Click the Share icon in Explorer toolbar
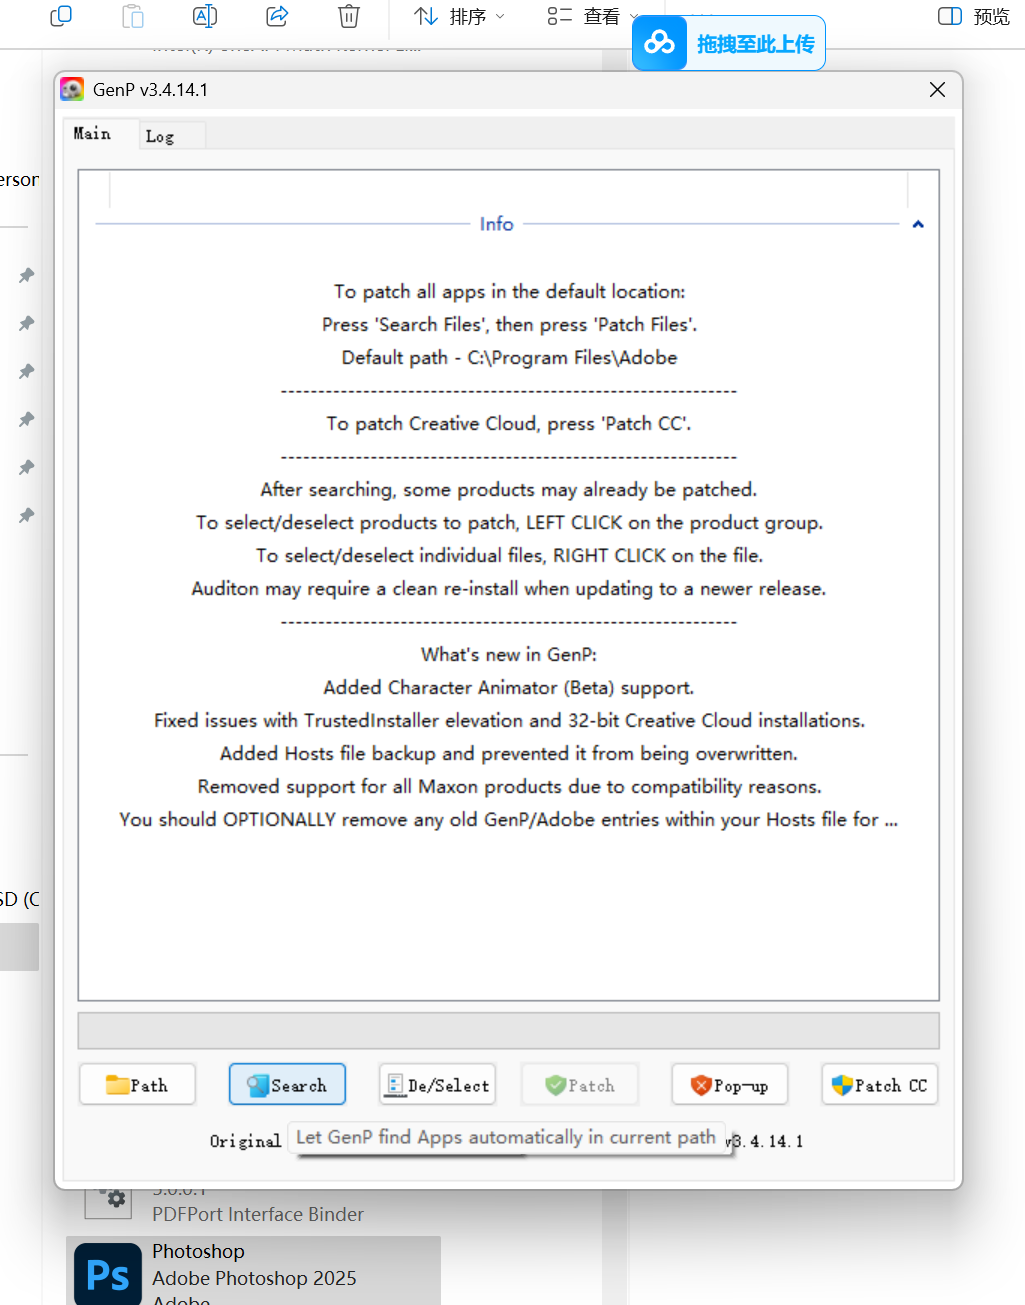The width and height of the screenshot is (1025, 1305). click(x=277, y=16)
